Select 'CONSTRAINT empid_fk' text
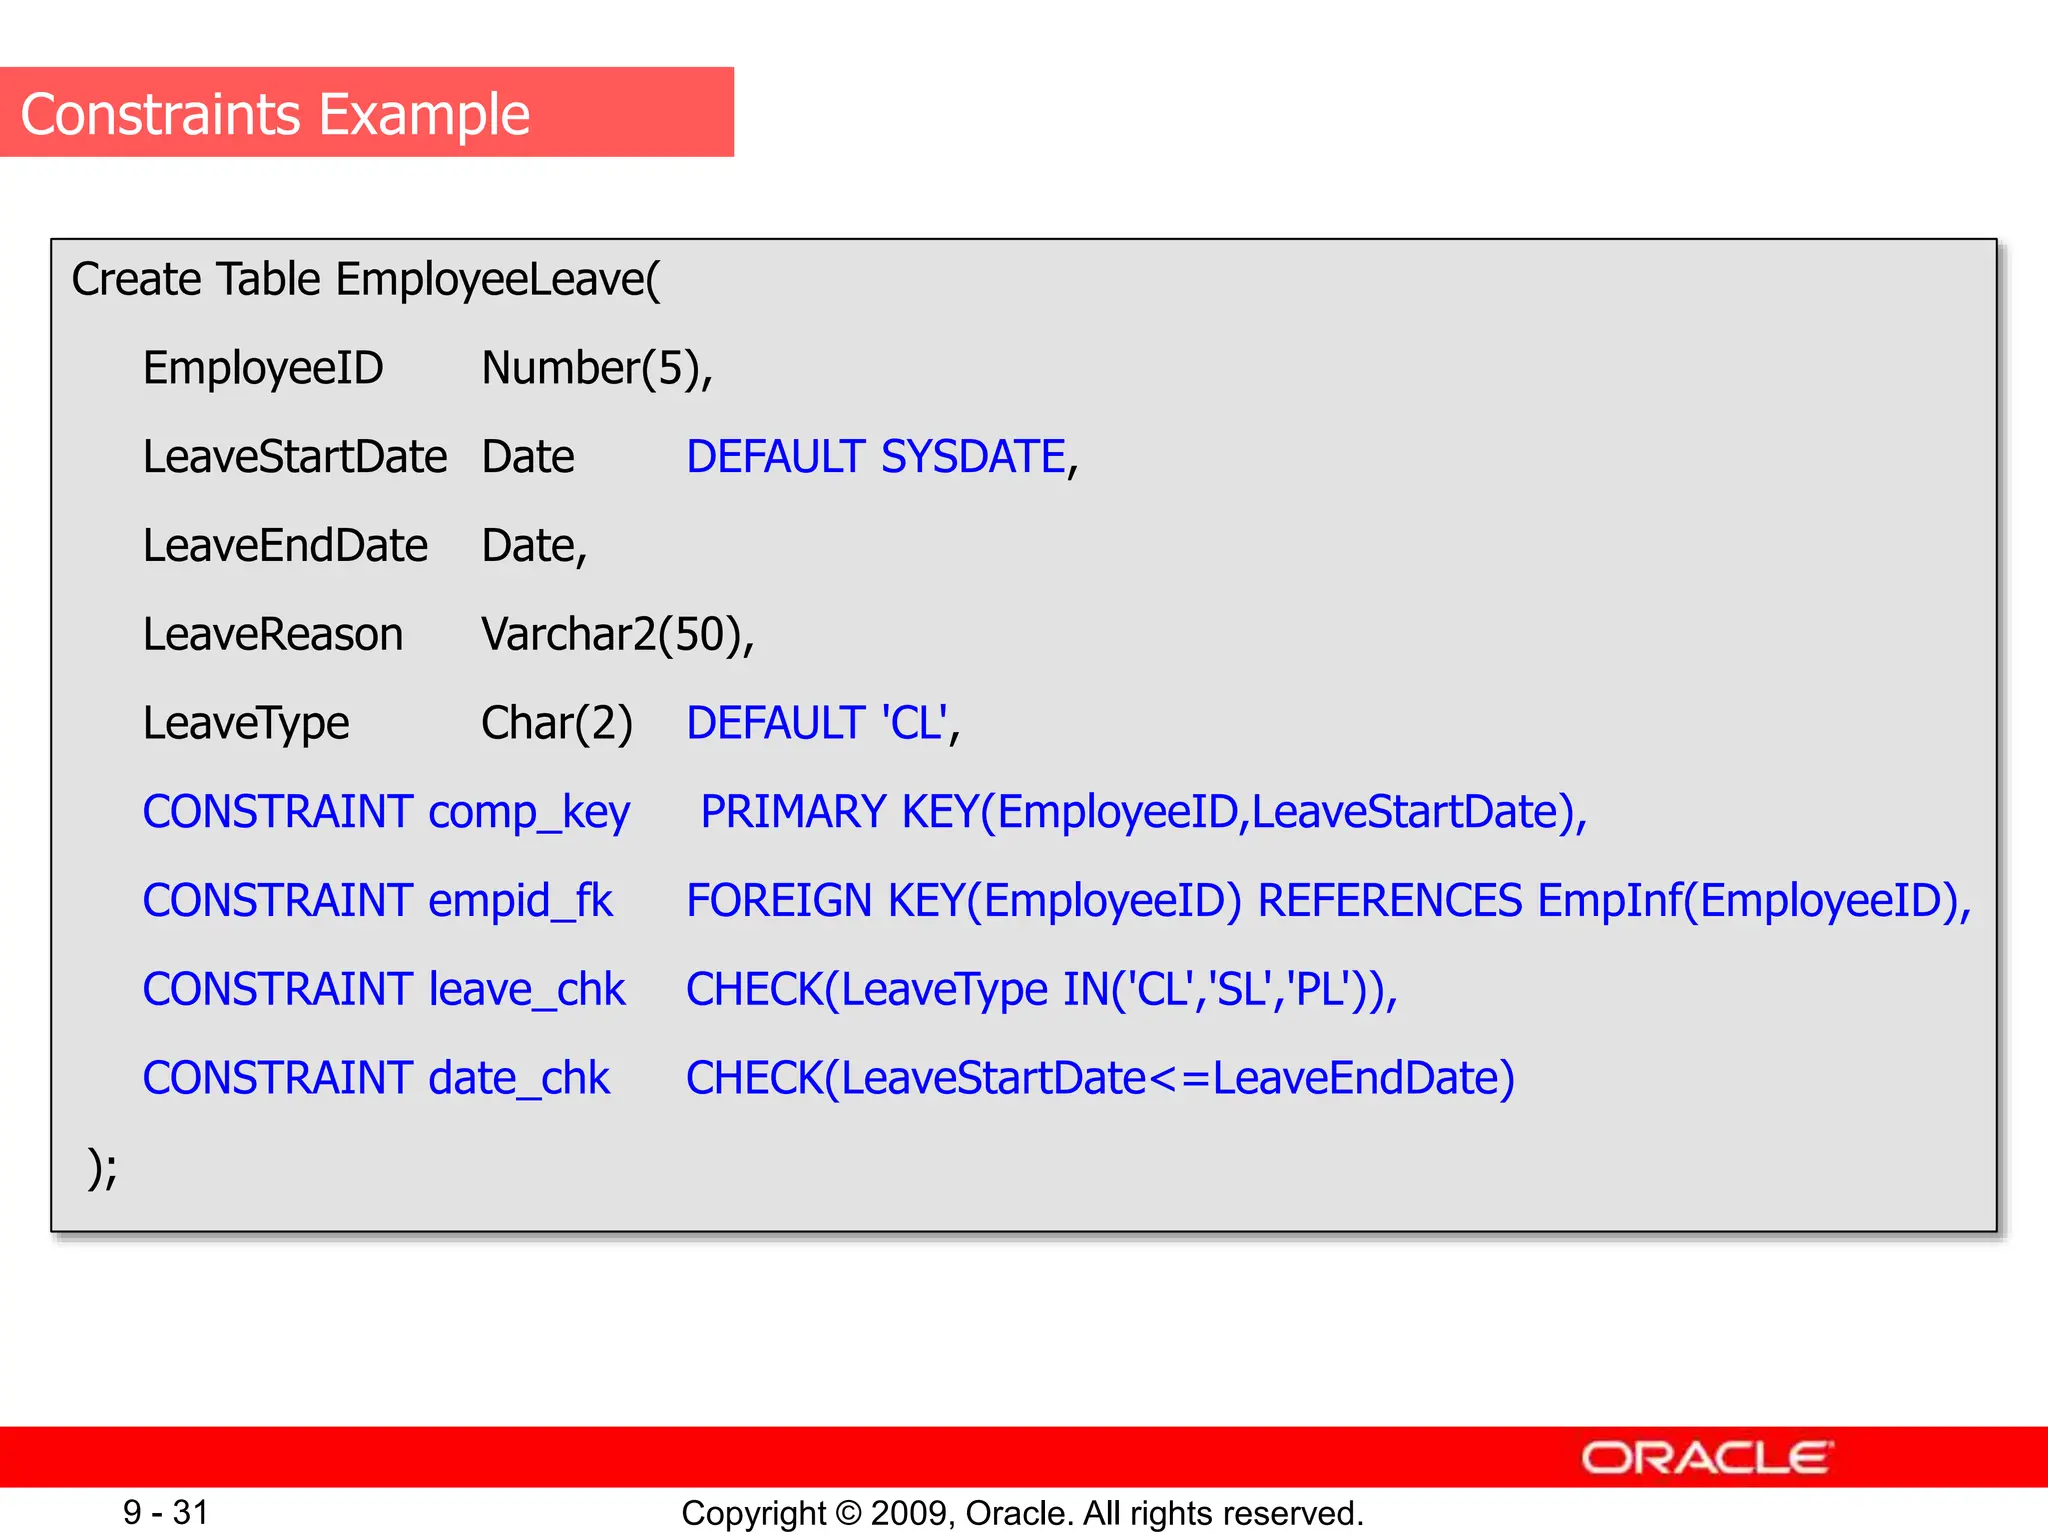This screenshot has height=1536, width=2048. click(x=377, y=901)
